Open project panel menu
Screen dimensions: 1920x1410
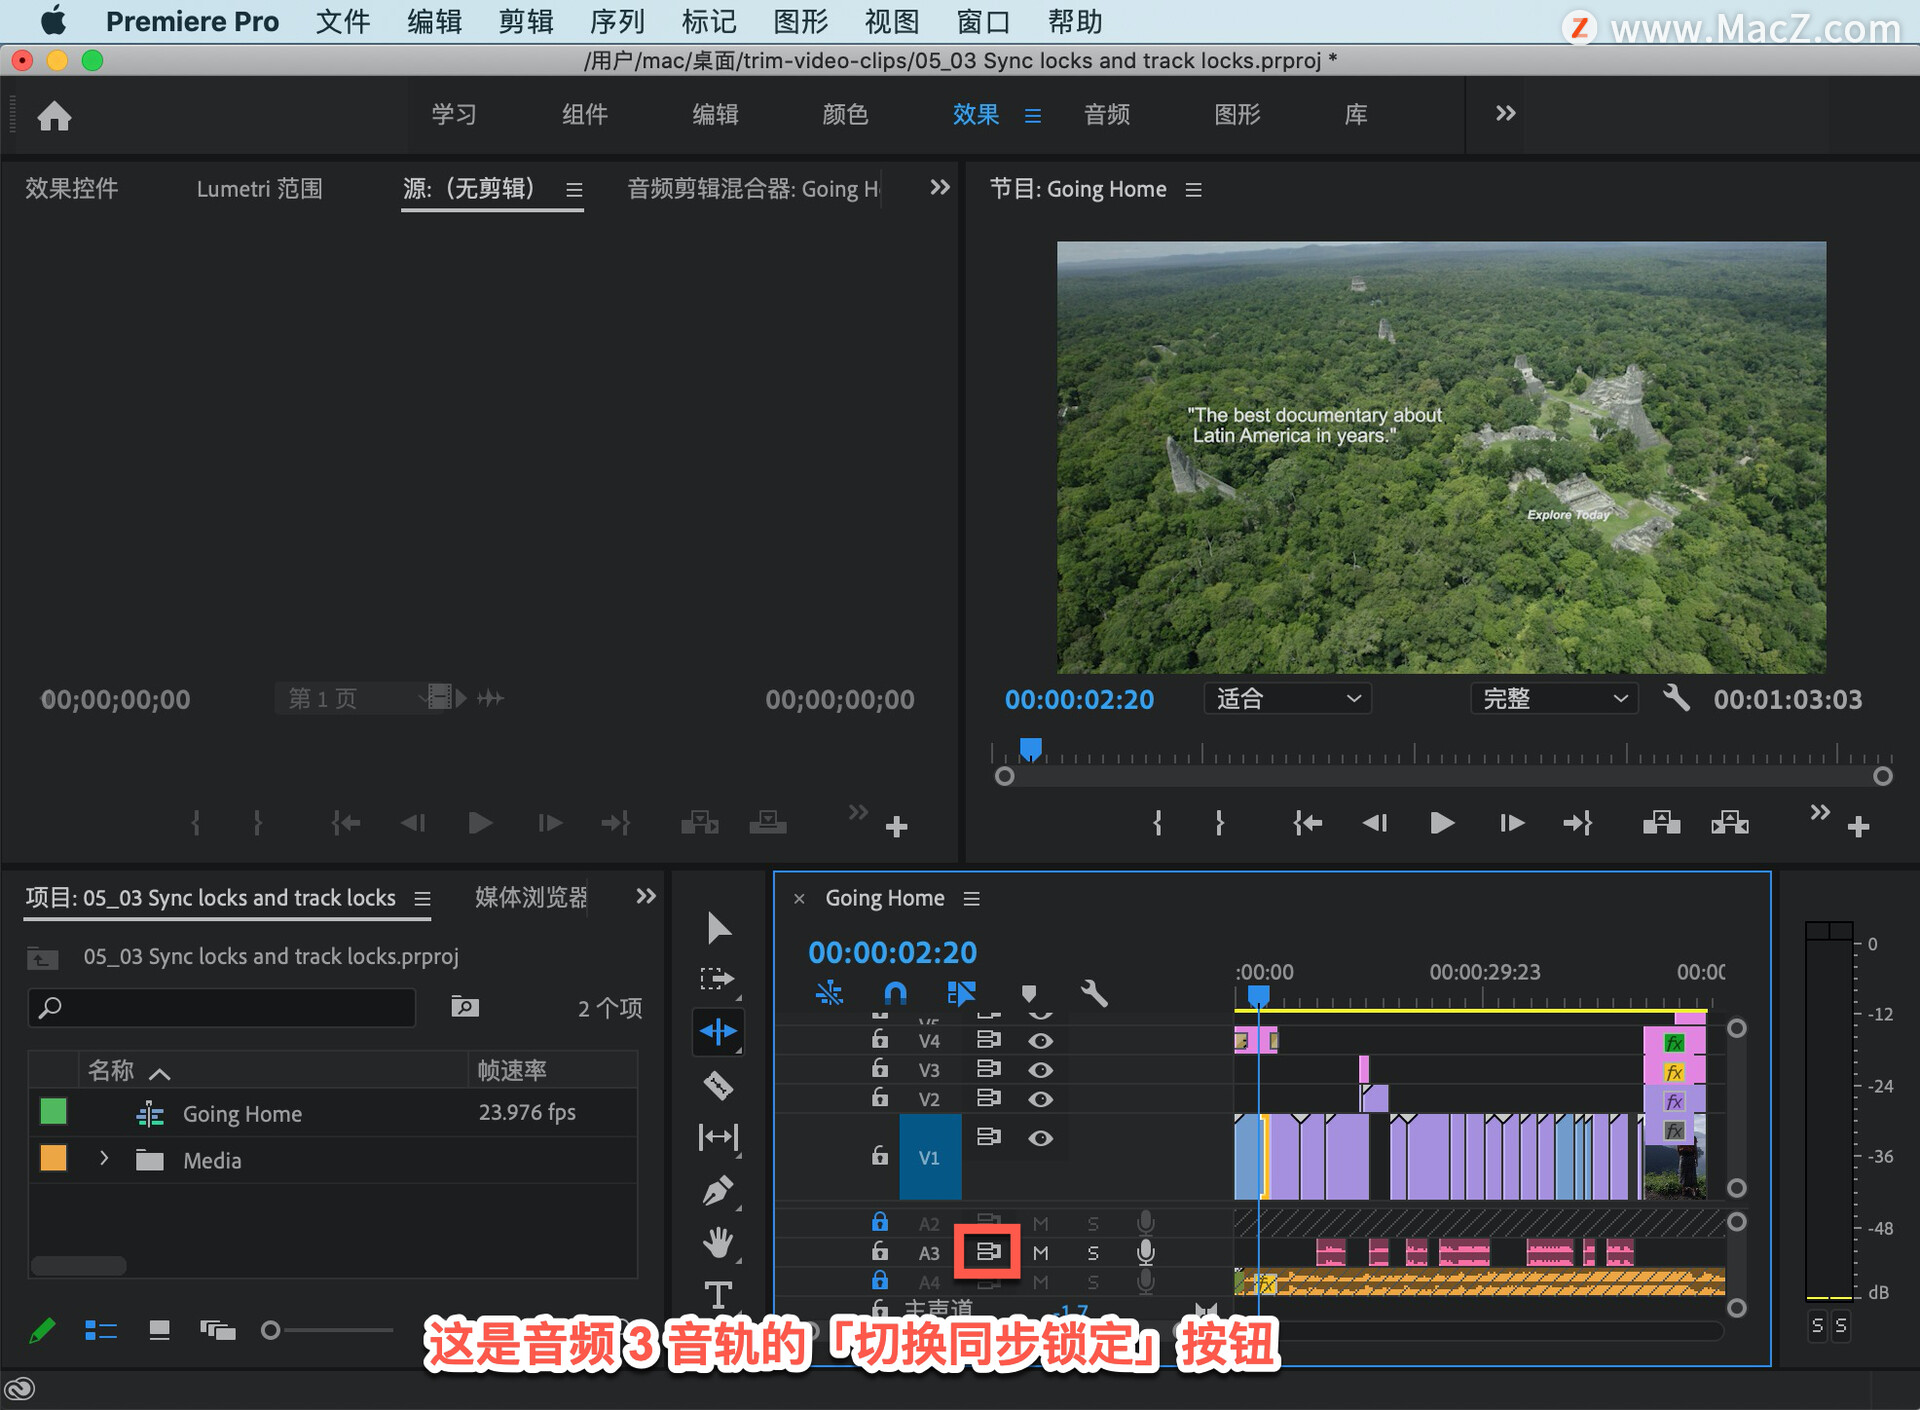coord(423,898)
